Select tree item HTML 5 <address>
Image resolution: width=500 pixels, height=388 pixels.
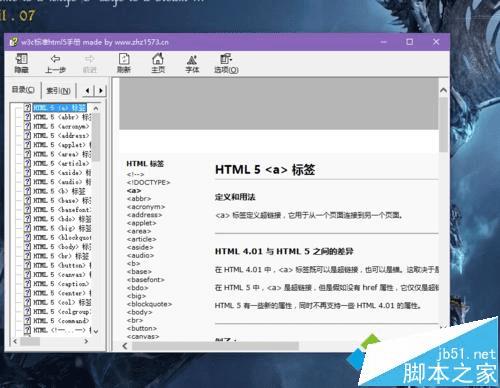coord(61,136)
